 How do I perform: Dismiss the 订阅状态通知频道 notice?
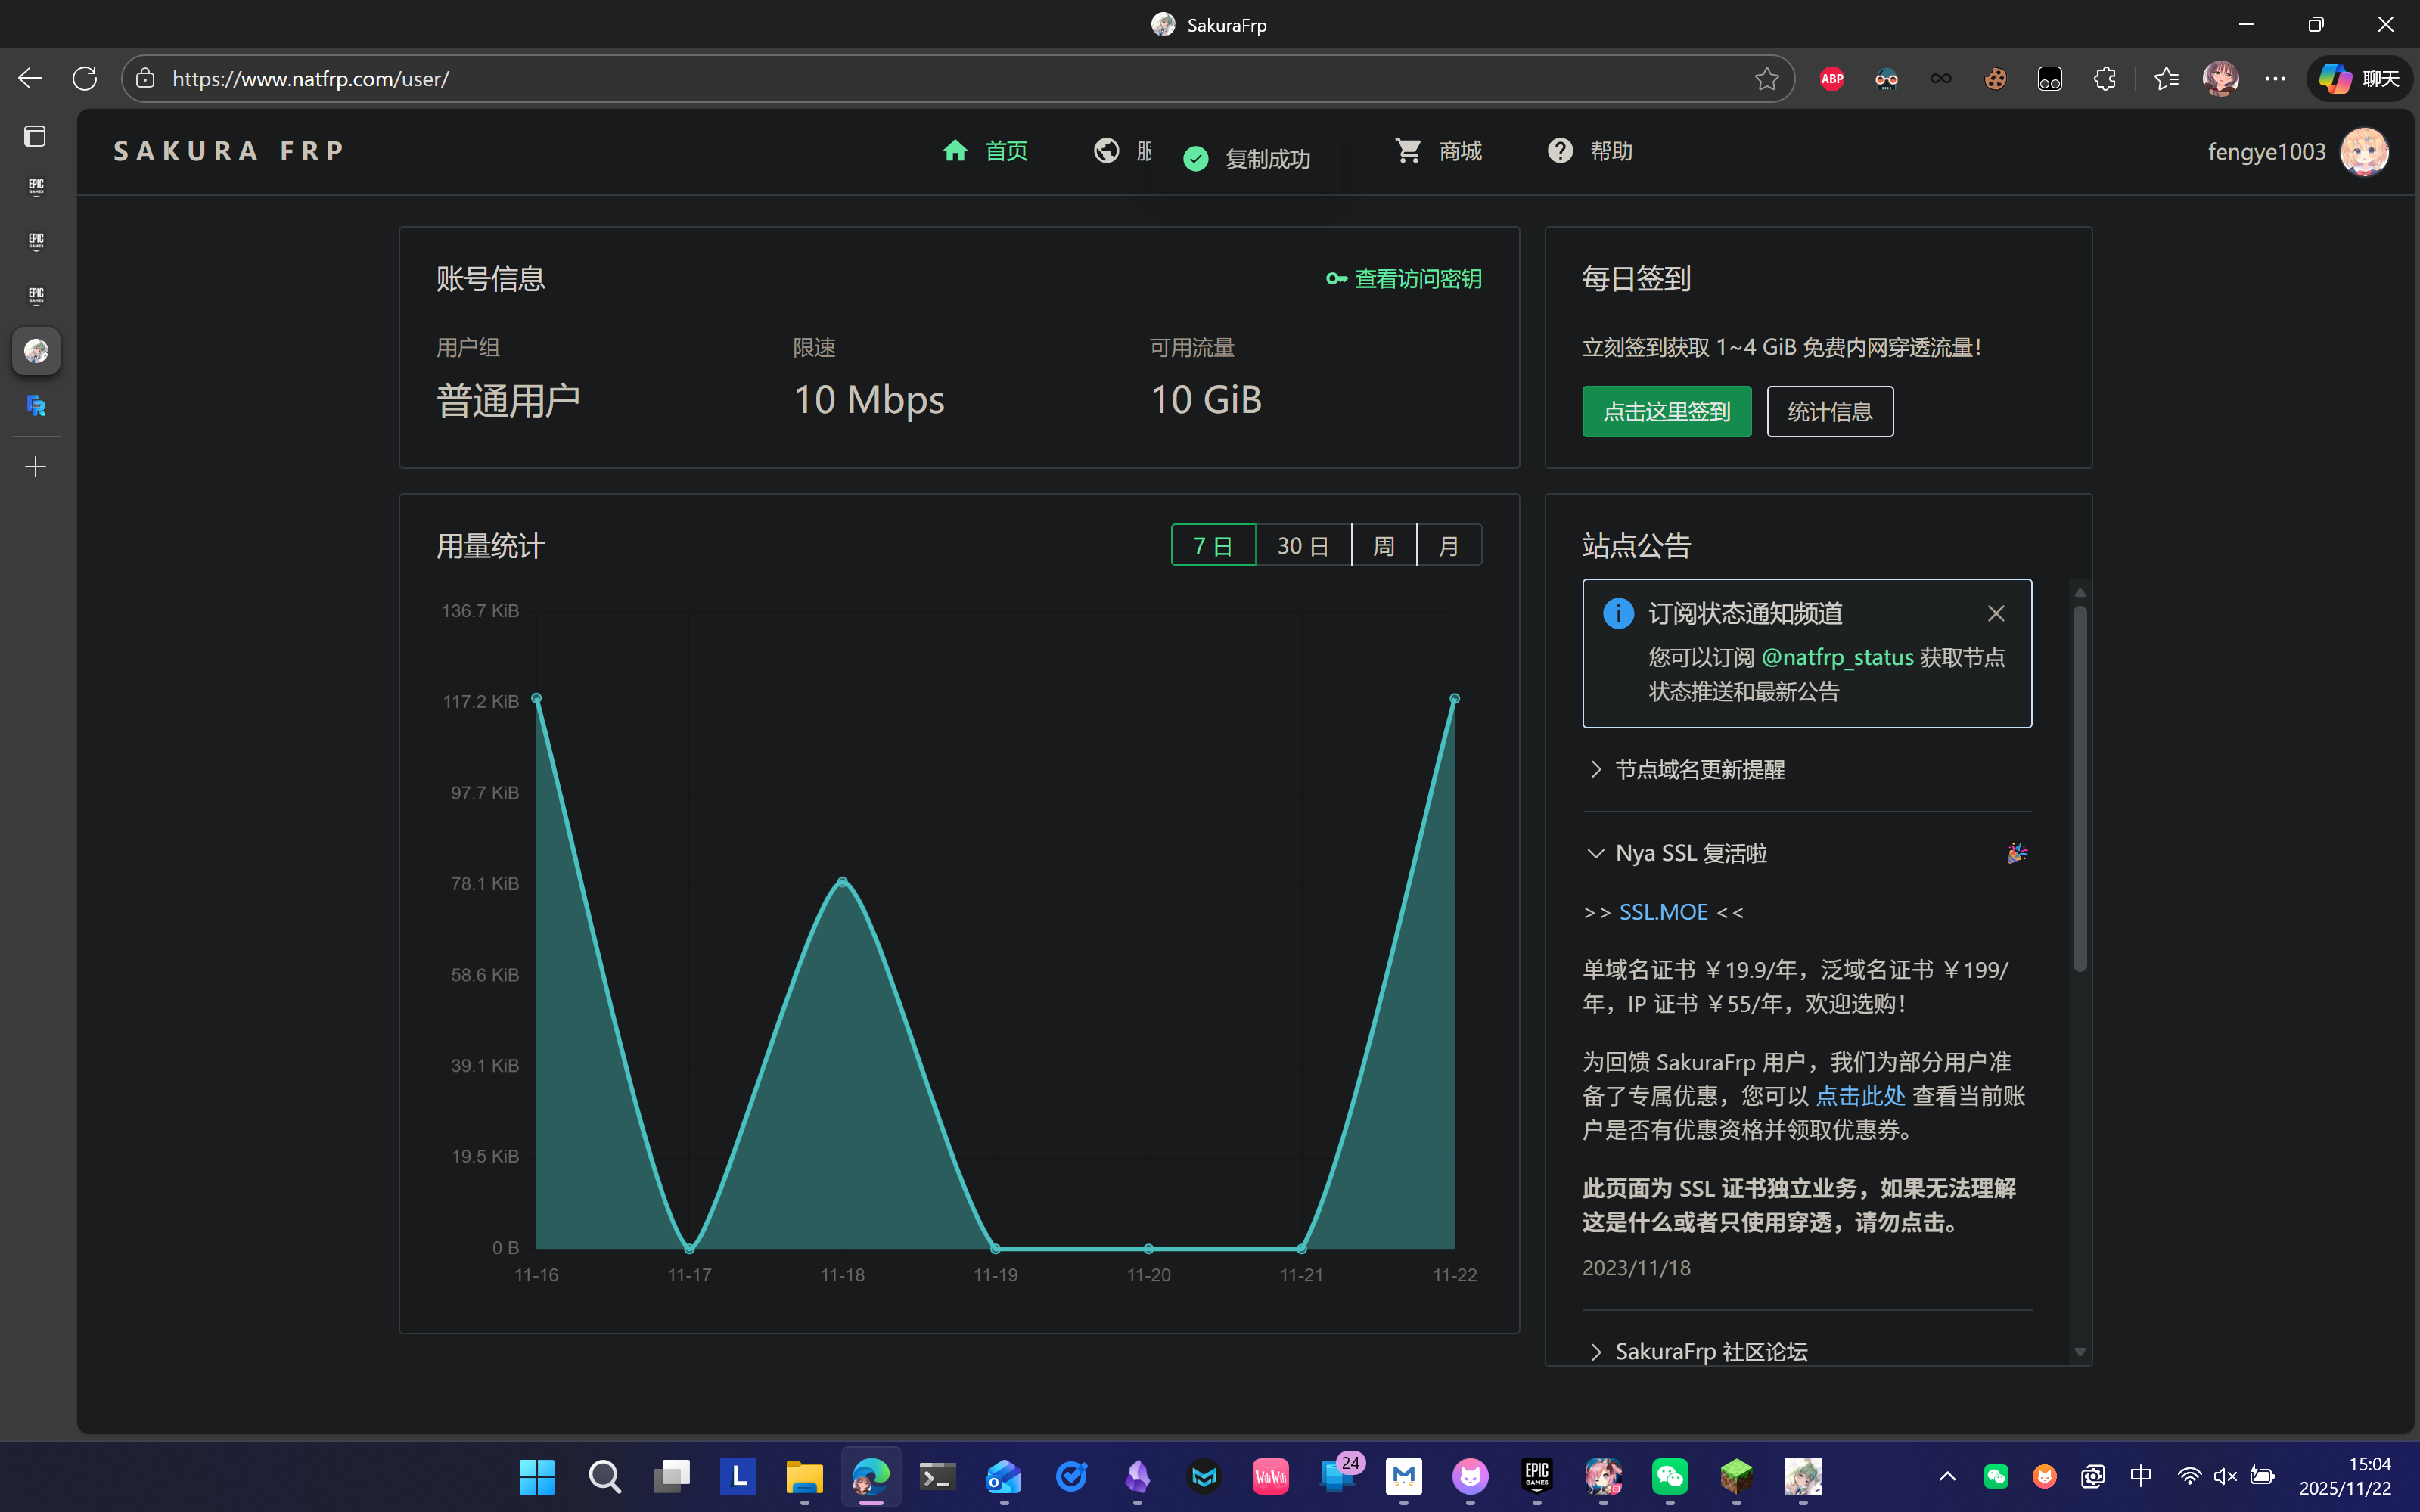tap(1995, 614)
